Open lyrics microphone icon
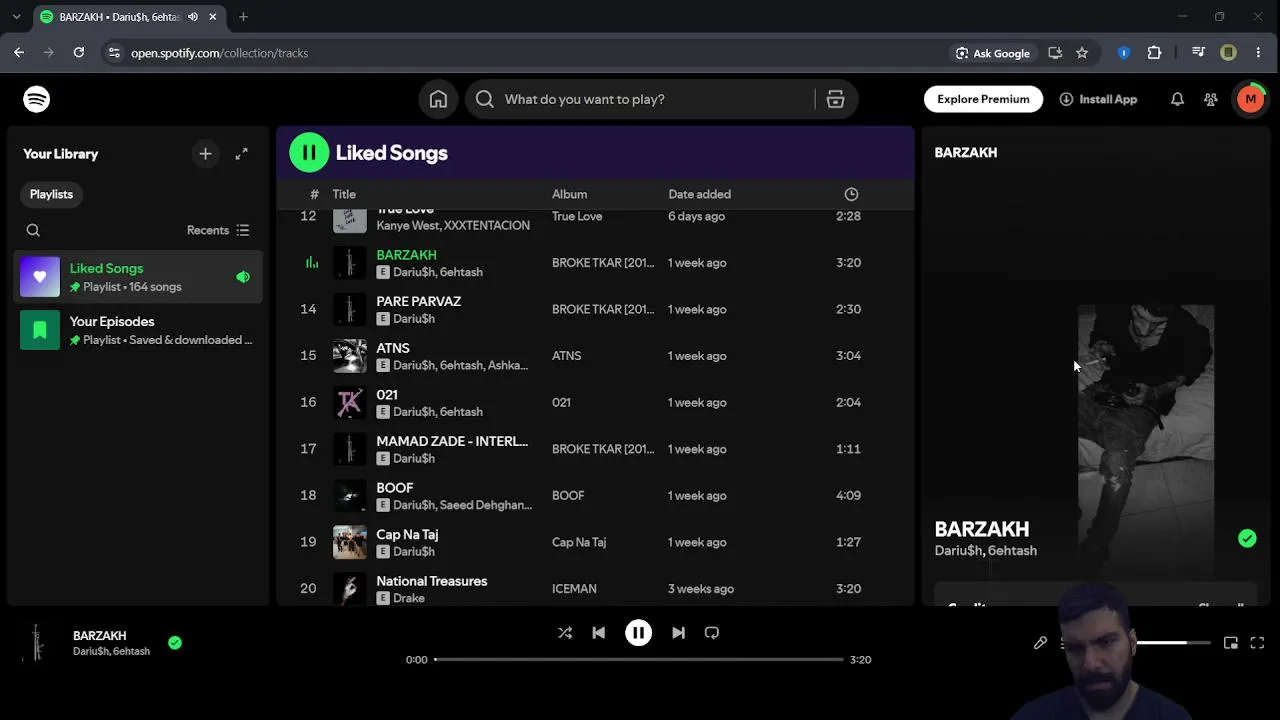The width and height of the screenshot is (1280, 720). point(1040,643)
